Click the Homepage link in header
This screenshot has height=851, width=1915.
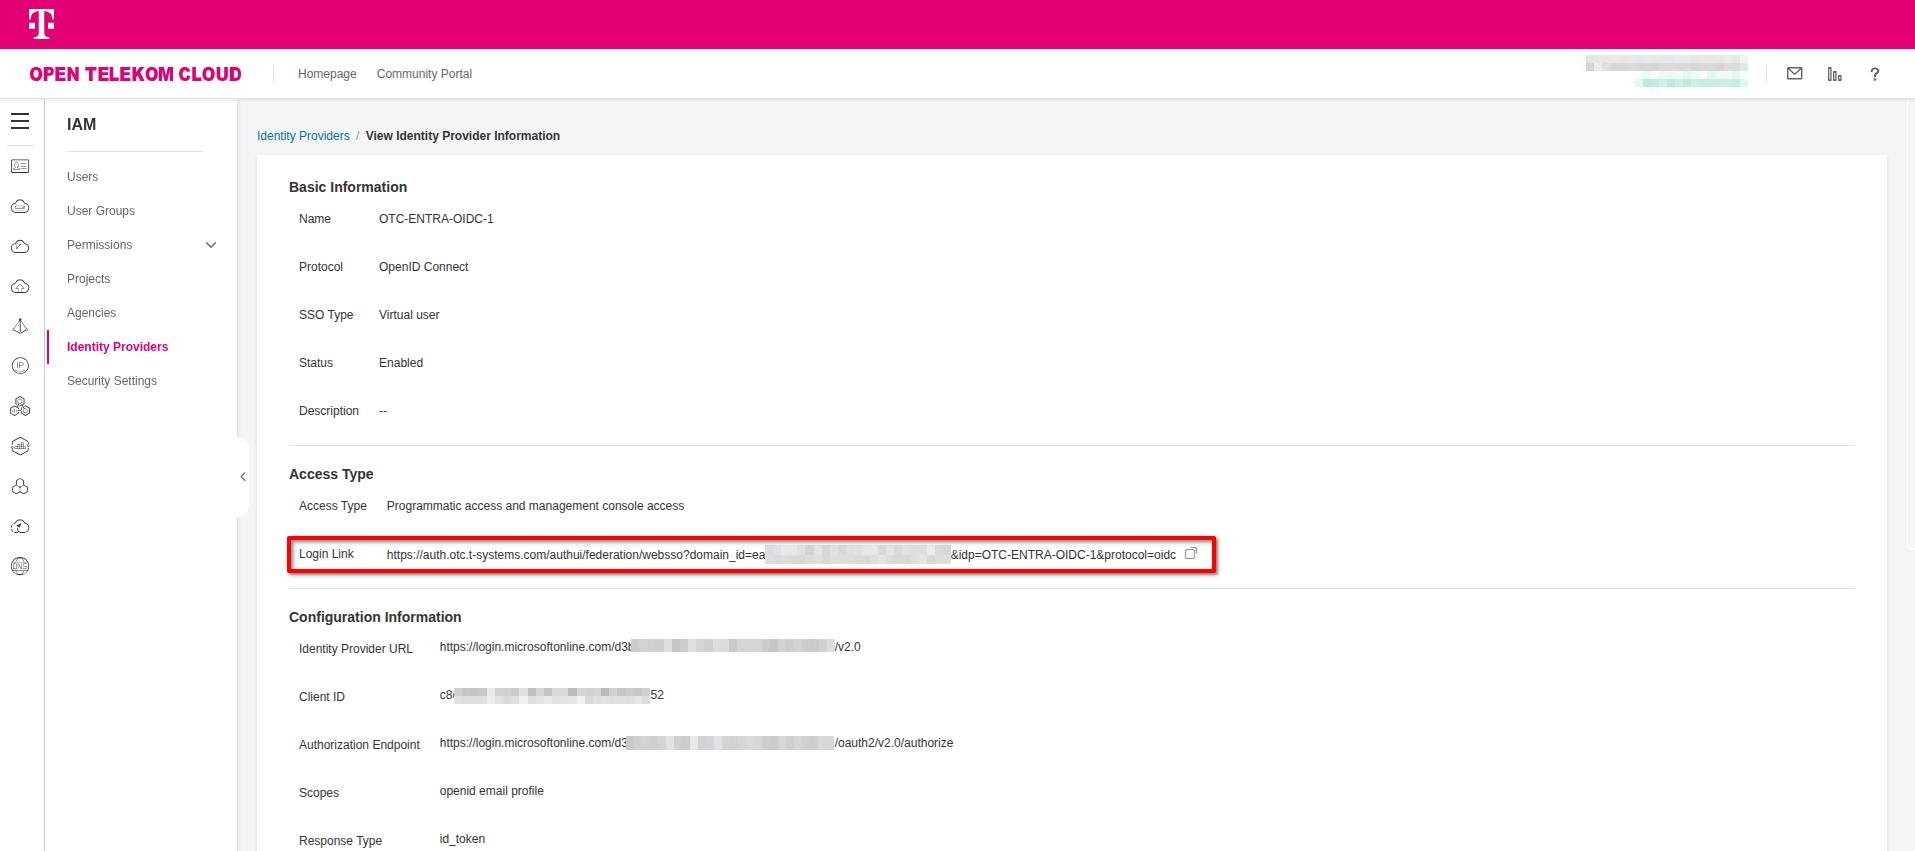coord(327,74)
